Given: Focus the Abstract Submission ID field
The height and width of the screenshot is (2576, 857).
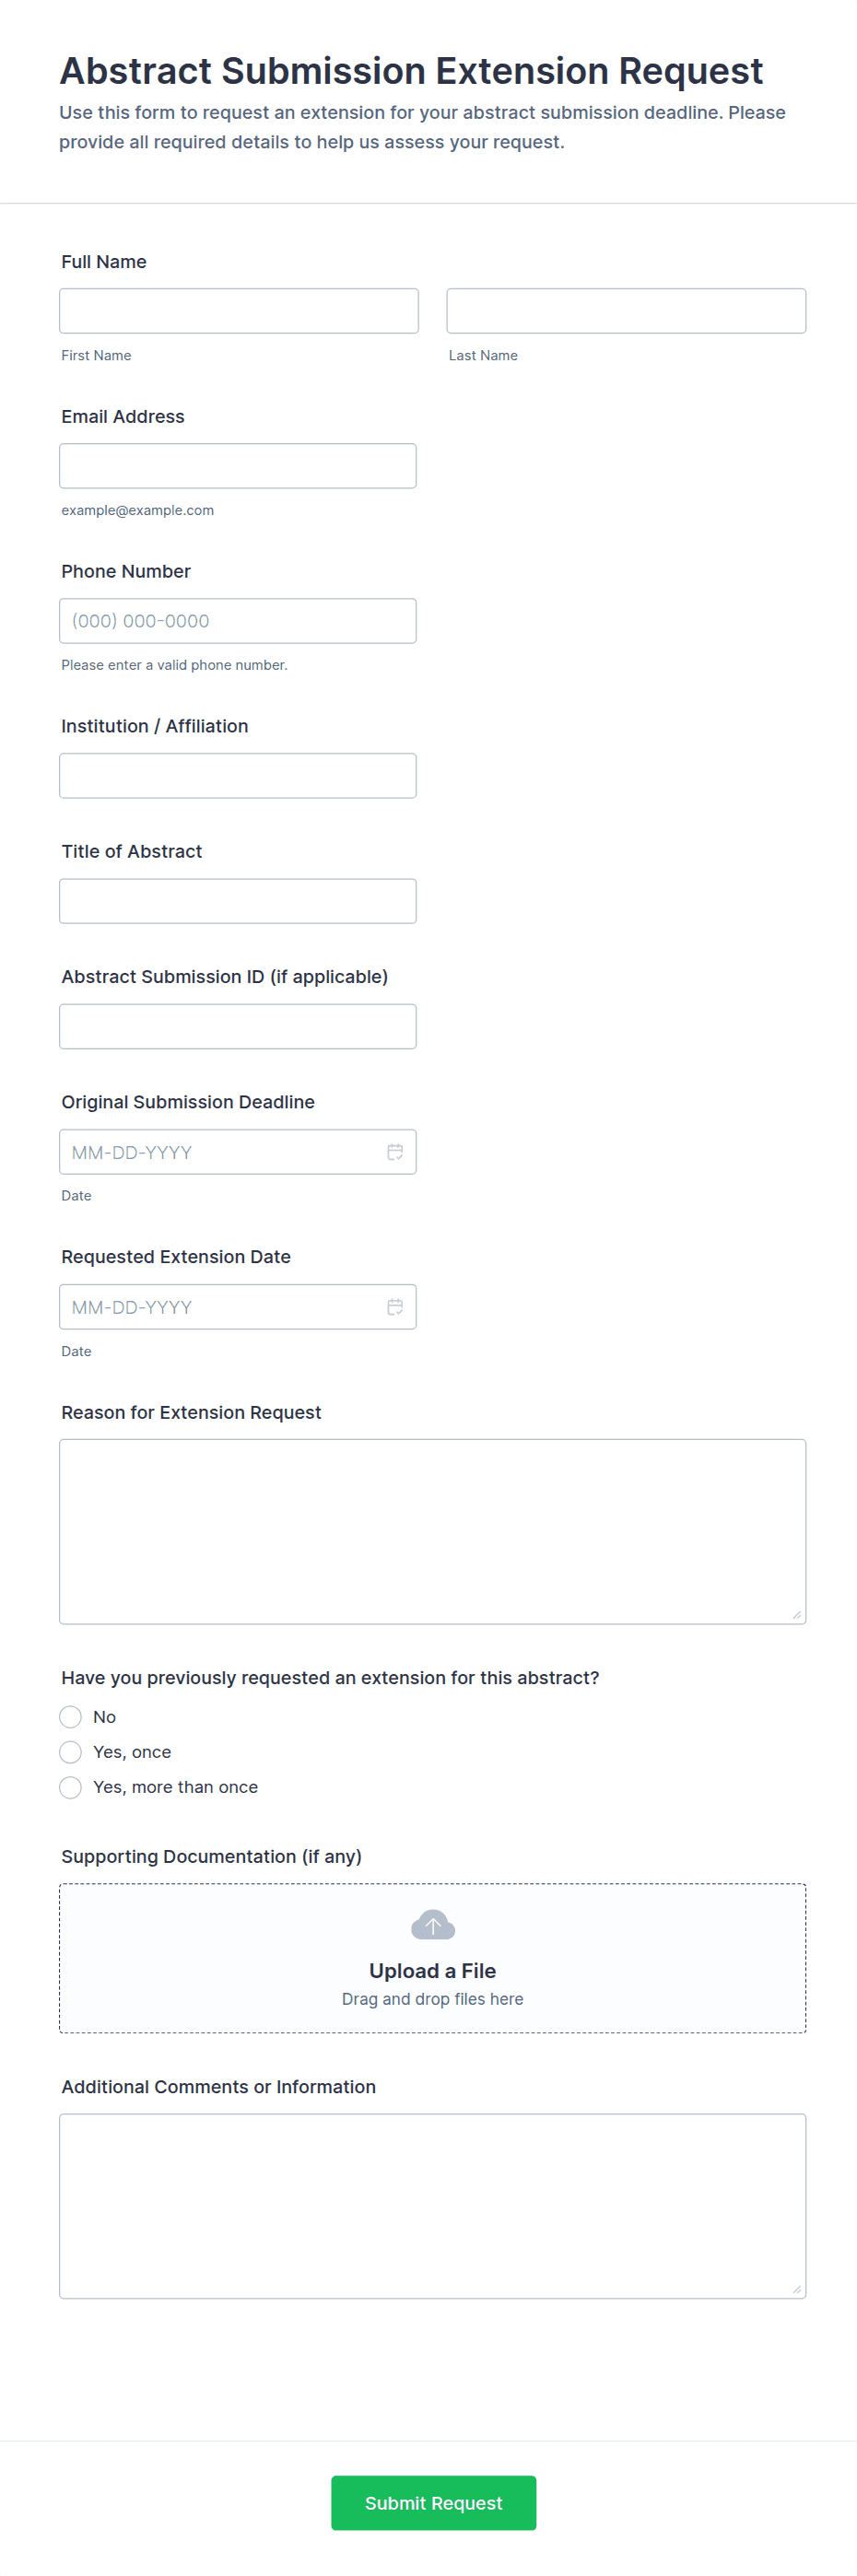Looking at the screenshot, I should point(237,1026).
